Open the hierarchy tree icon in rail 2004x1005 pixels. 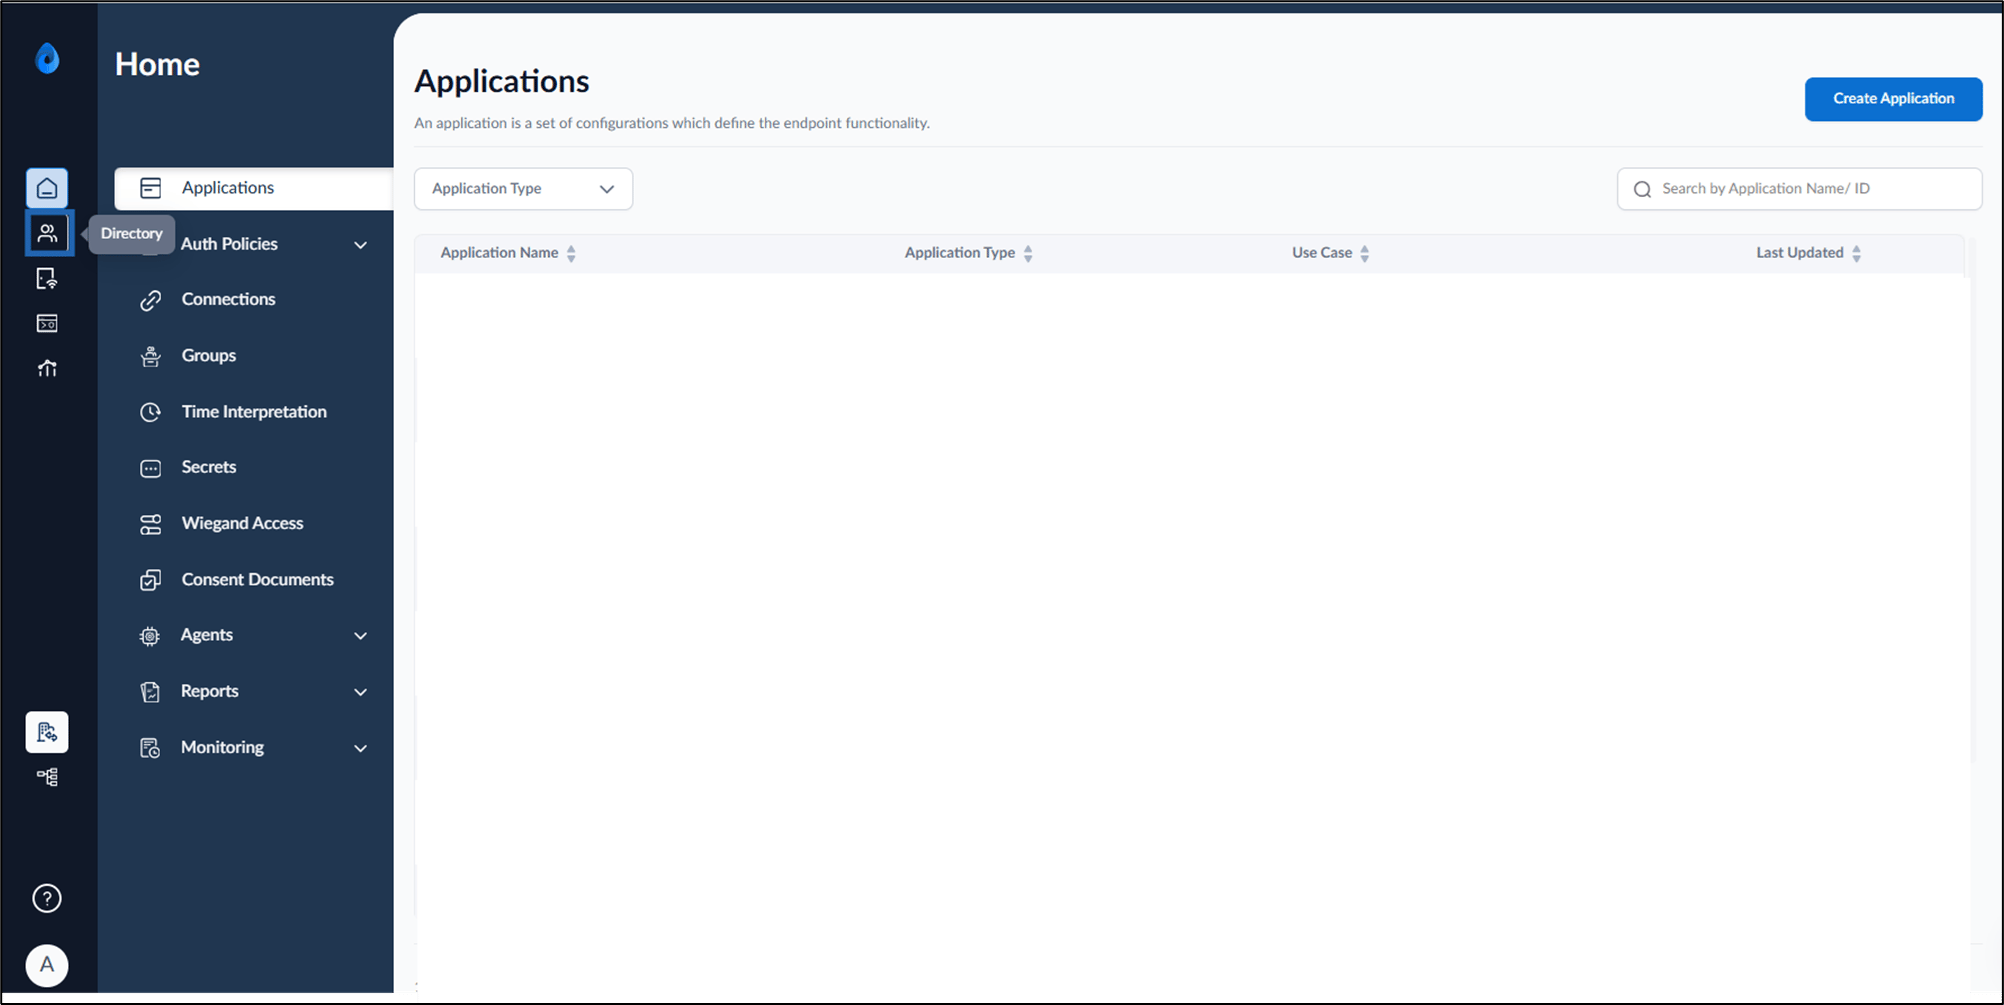[47, 777]
